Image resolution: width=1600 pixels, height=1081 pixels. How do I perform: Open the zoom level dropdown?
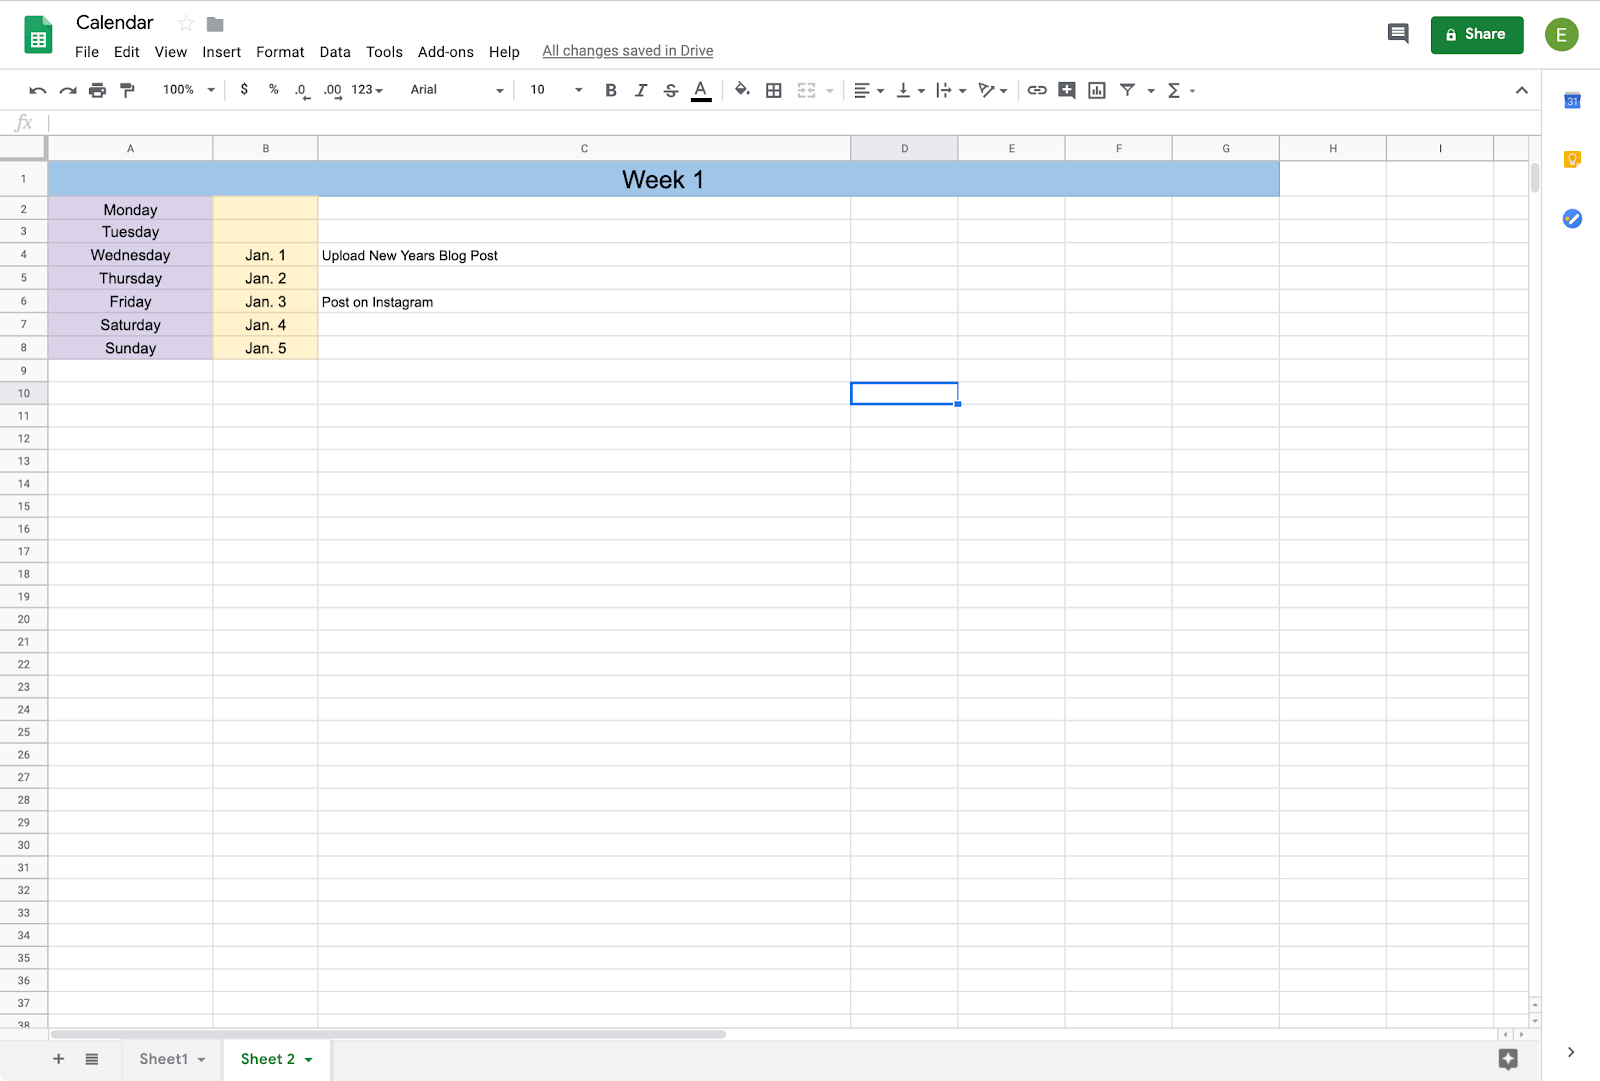(186, 90)
